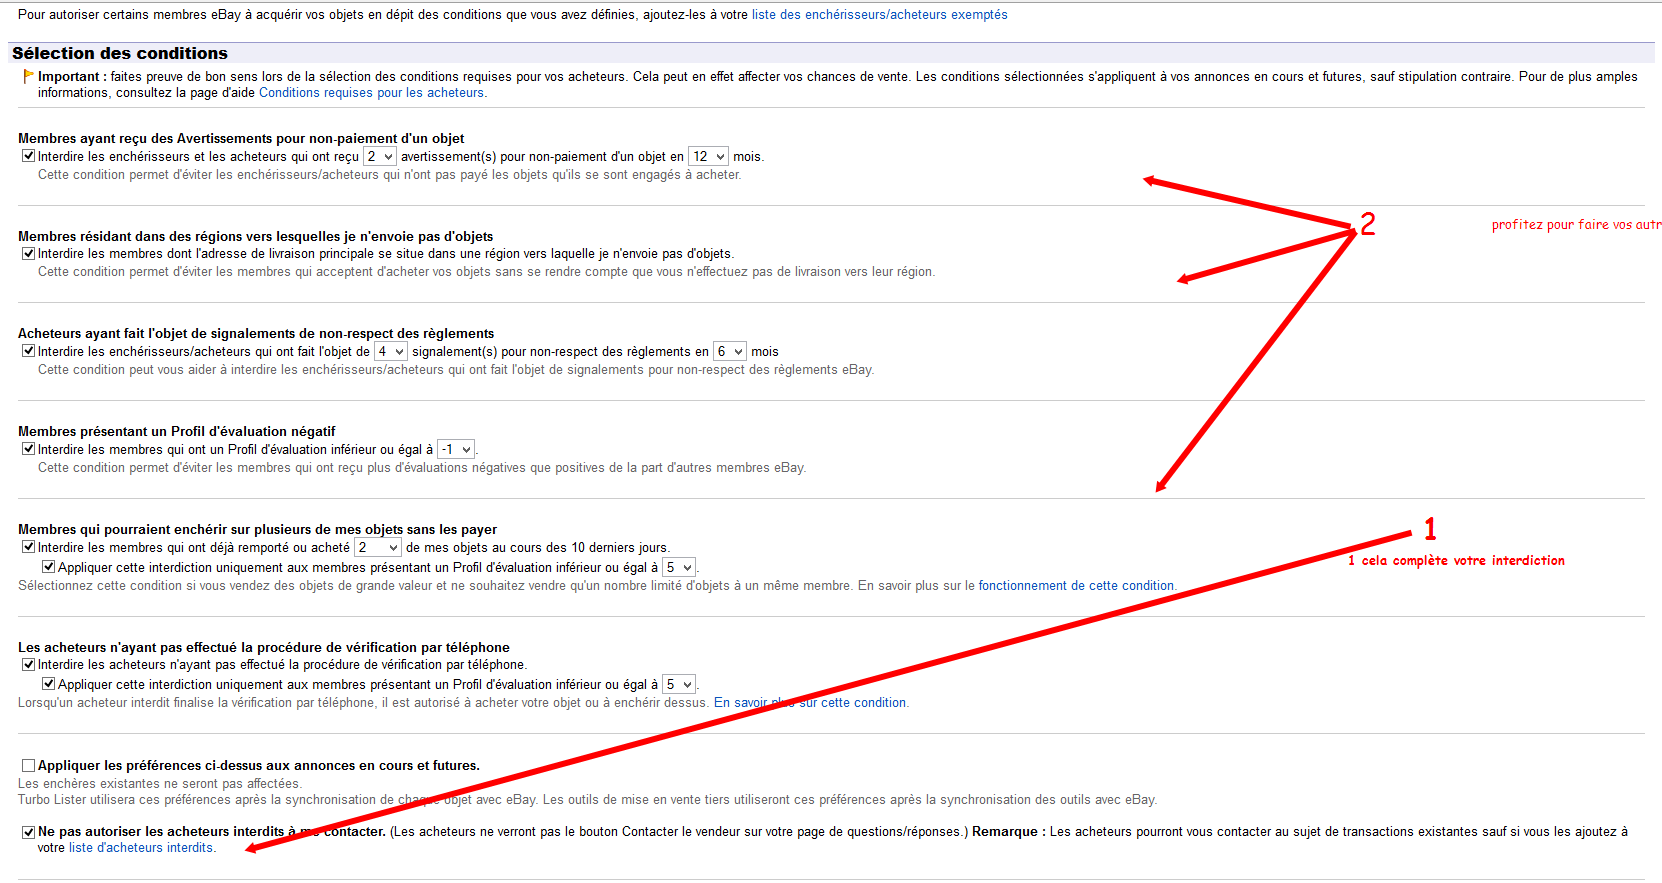
Task: Expand the reports count dropdown showing 4
Action: tap(390, 351)
